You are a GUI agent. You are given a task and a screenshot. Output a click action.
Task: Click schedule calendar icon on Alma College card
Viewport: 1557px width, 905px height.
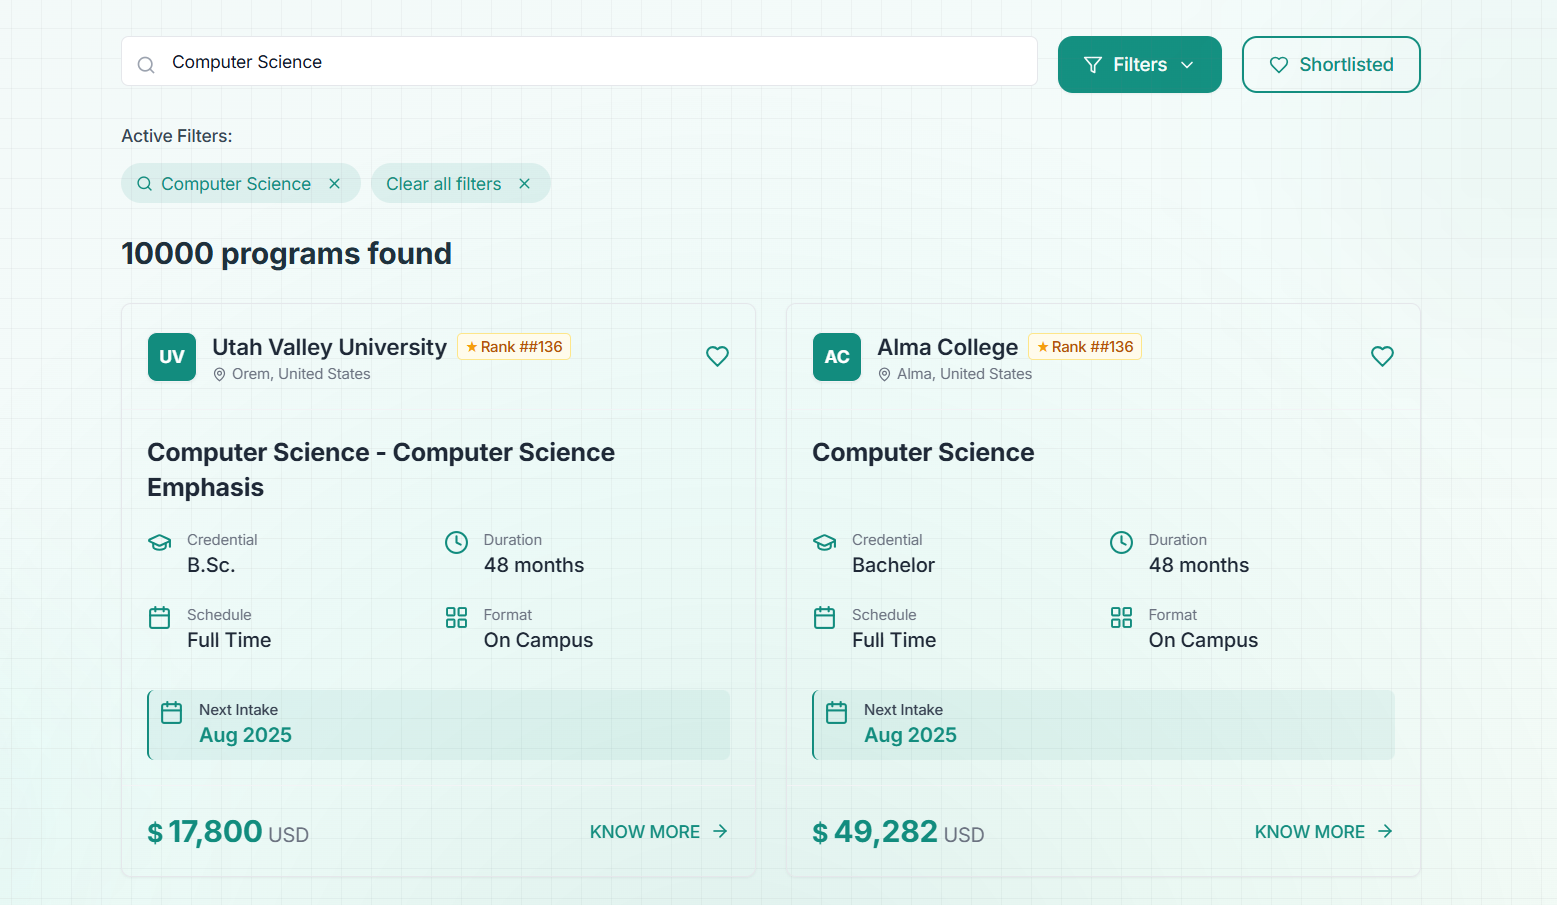click(825, 617)
